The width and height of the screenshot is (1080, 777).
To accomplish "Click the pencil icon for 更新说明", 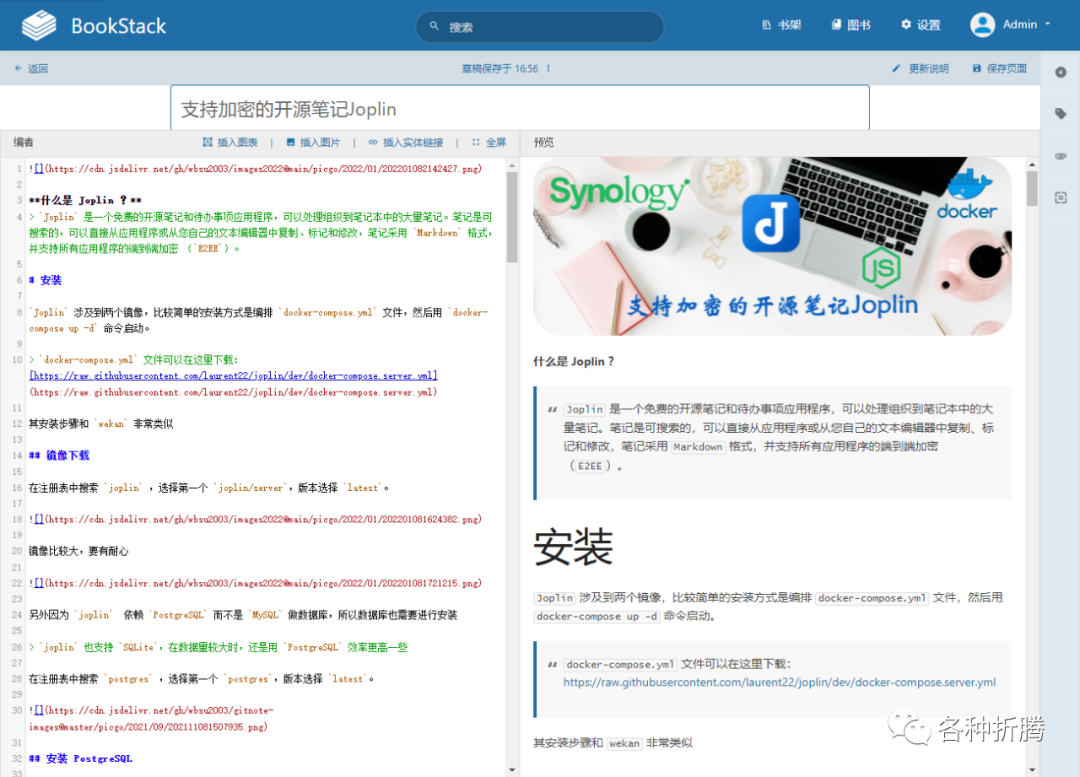I will point(896,68).
